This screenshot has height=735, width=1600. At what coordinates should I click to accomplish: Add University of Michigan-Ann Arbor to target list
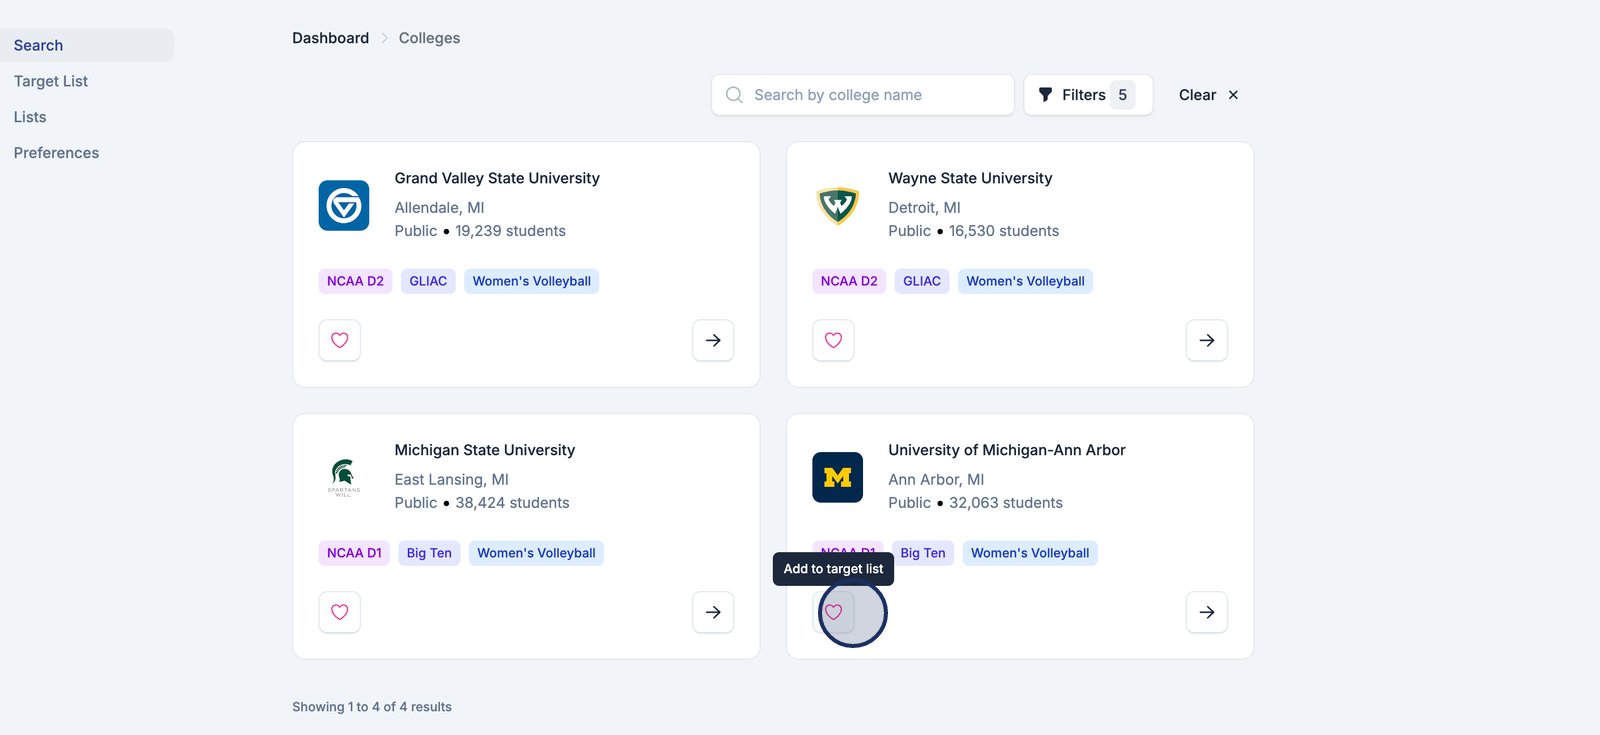[834, 612]
